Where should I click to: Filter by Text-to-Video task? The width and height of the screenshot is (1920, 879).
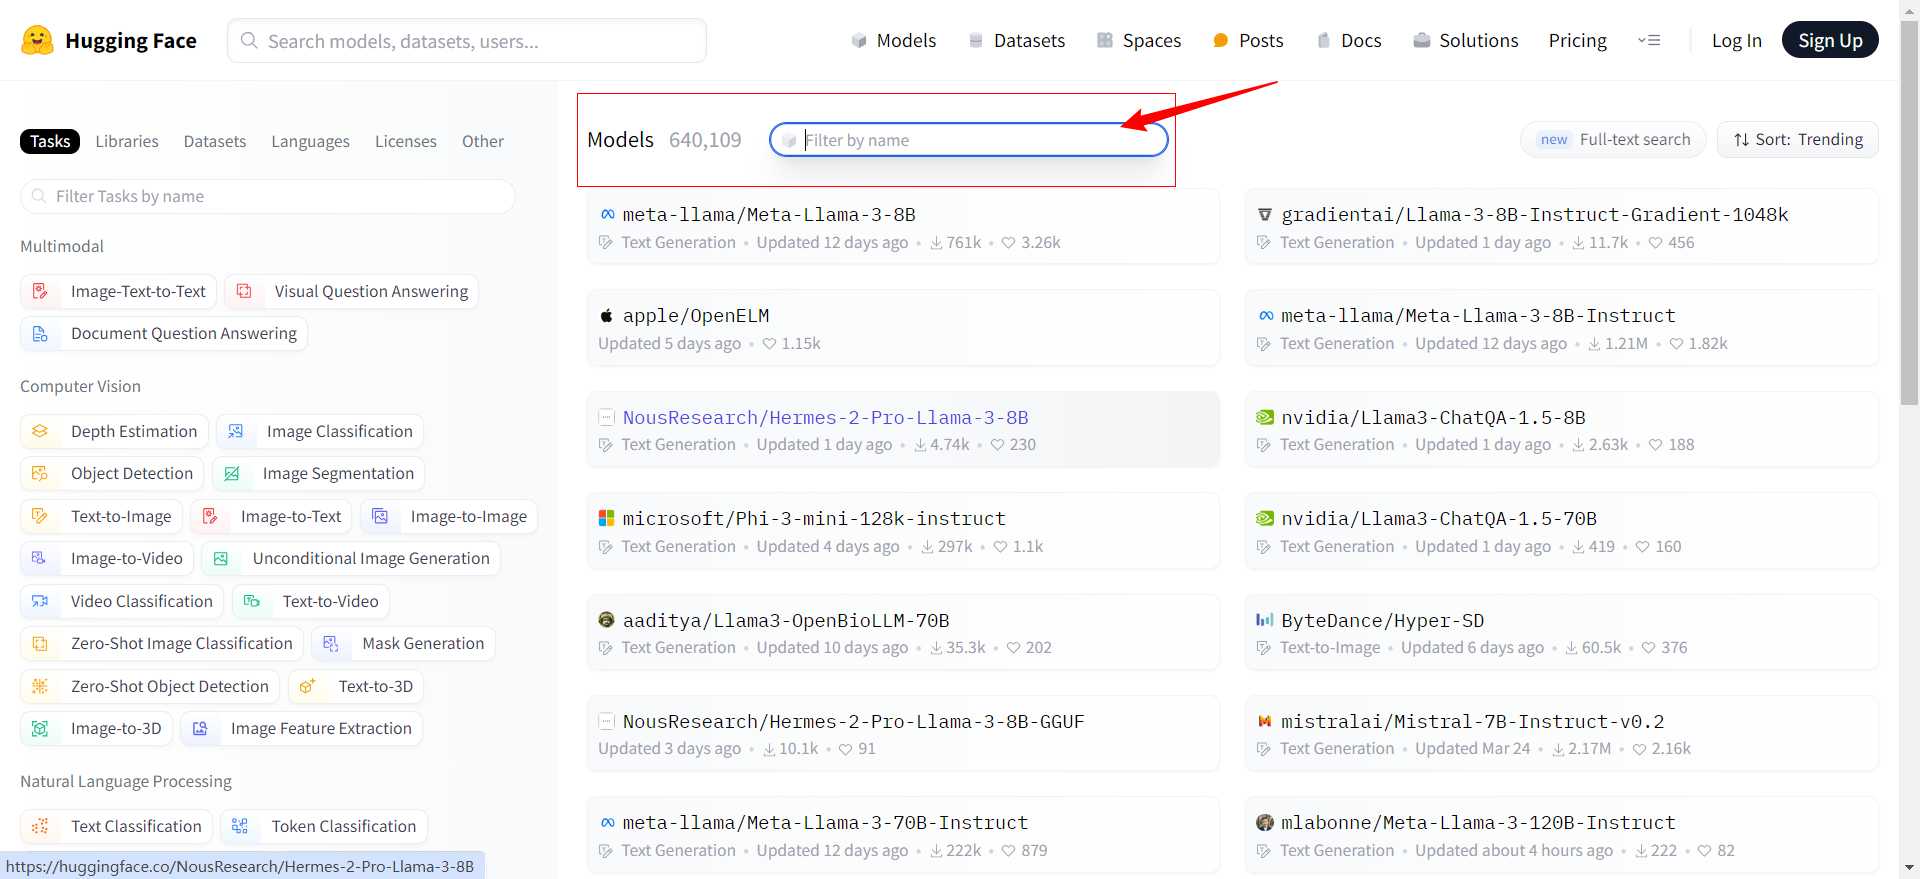point(310,601)
